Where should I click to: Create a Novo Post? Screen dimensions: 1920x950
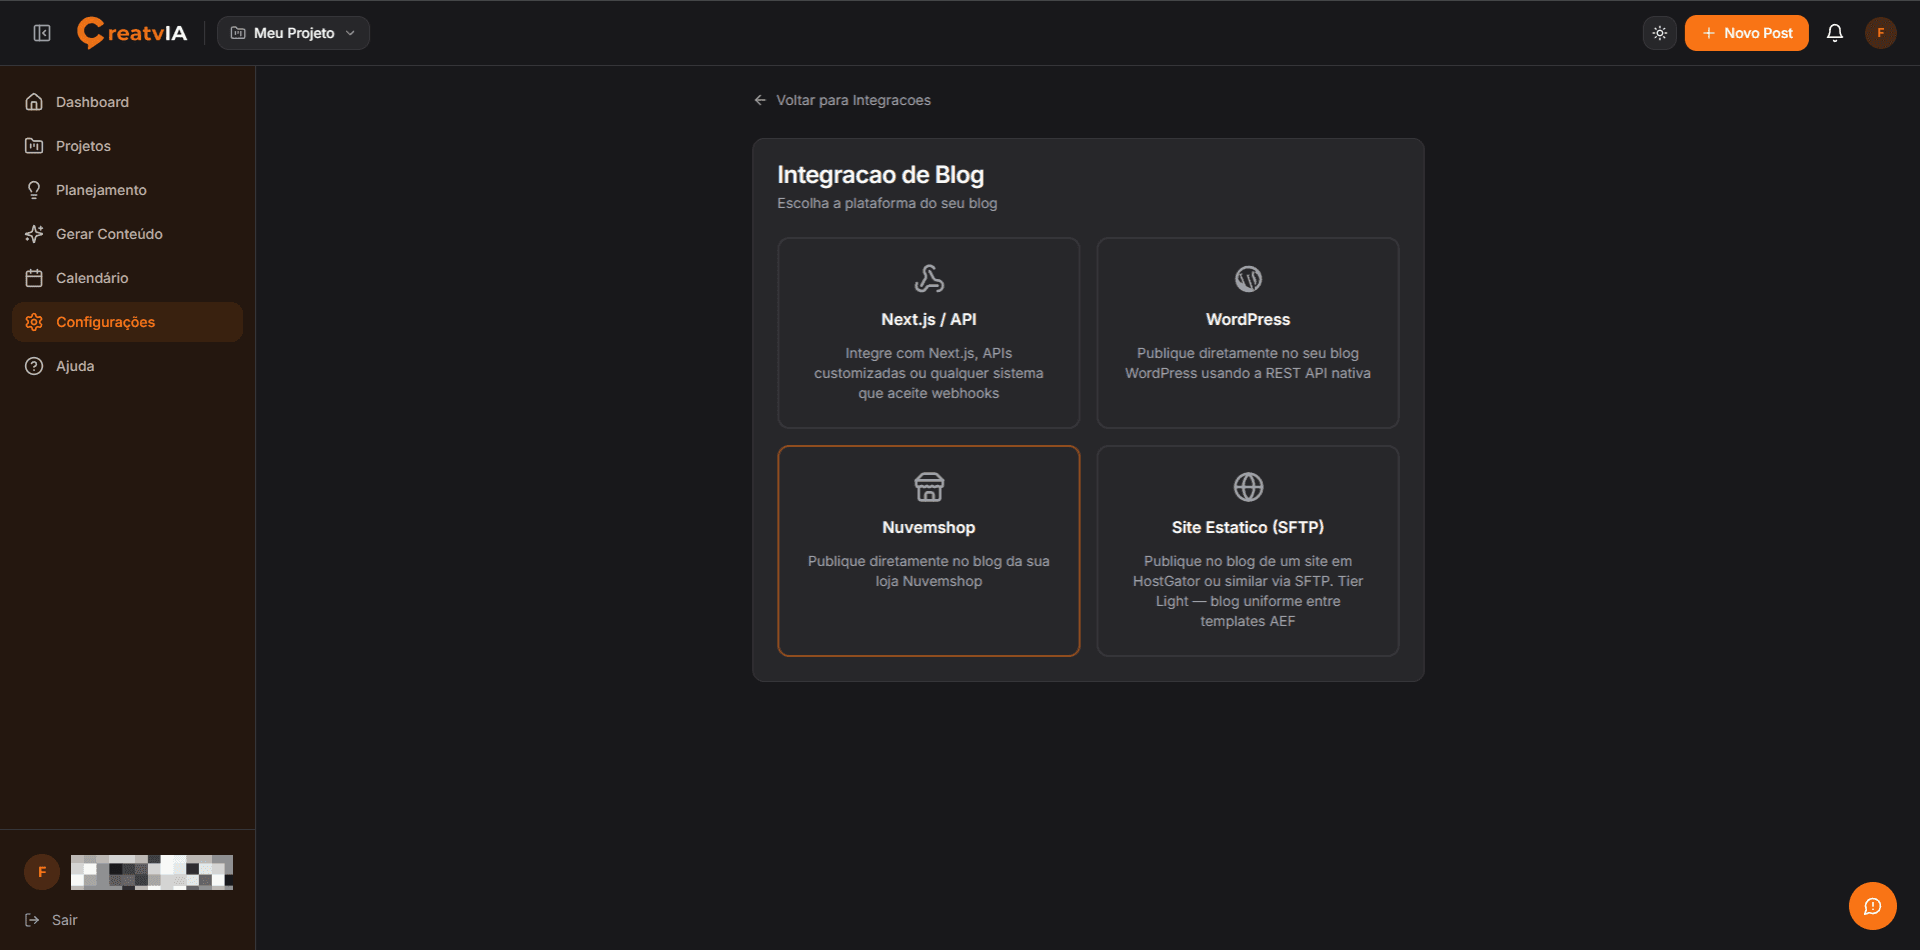(x=1746, y=33)
